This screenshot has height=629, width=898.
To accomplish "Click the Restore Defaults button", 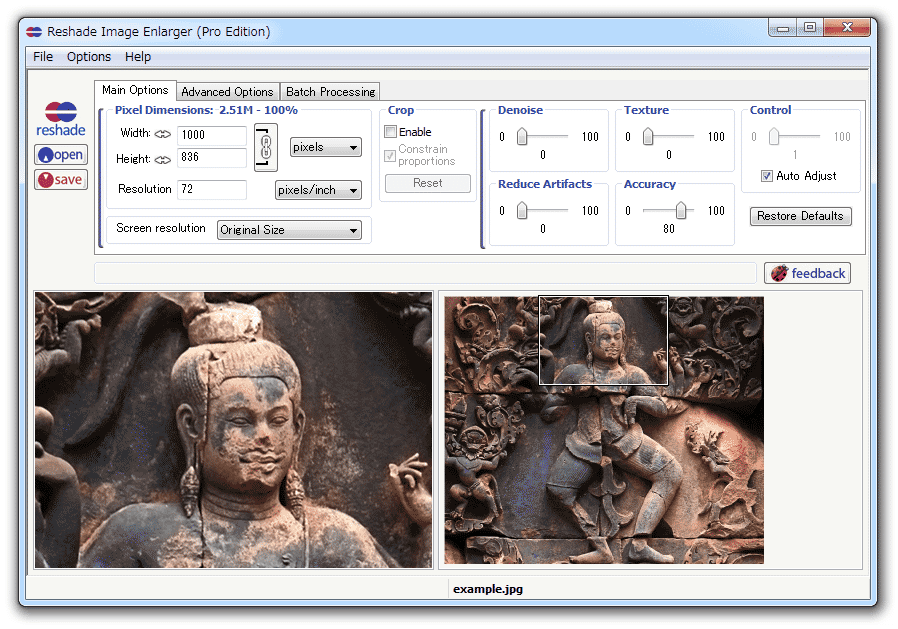I will coord(800,216).
